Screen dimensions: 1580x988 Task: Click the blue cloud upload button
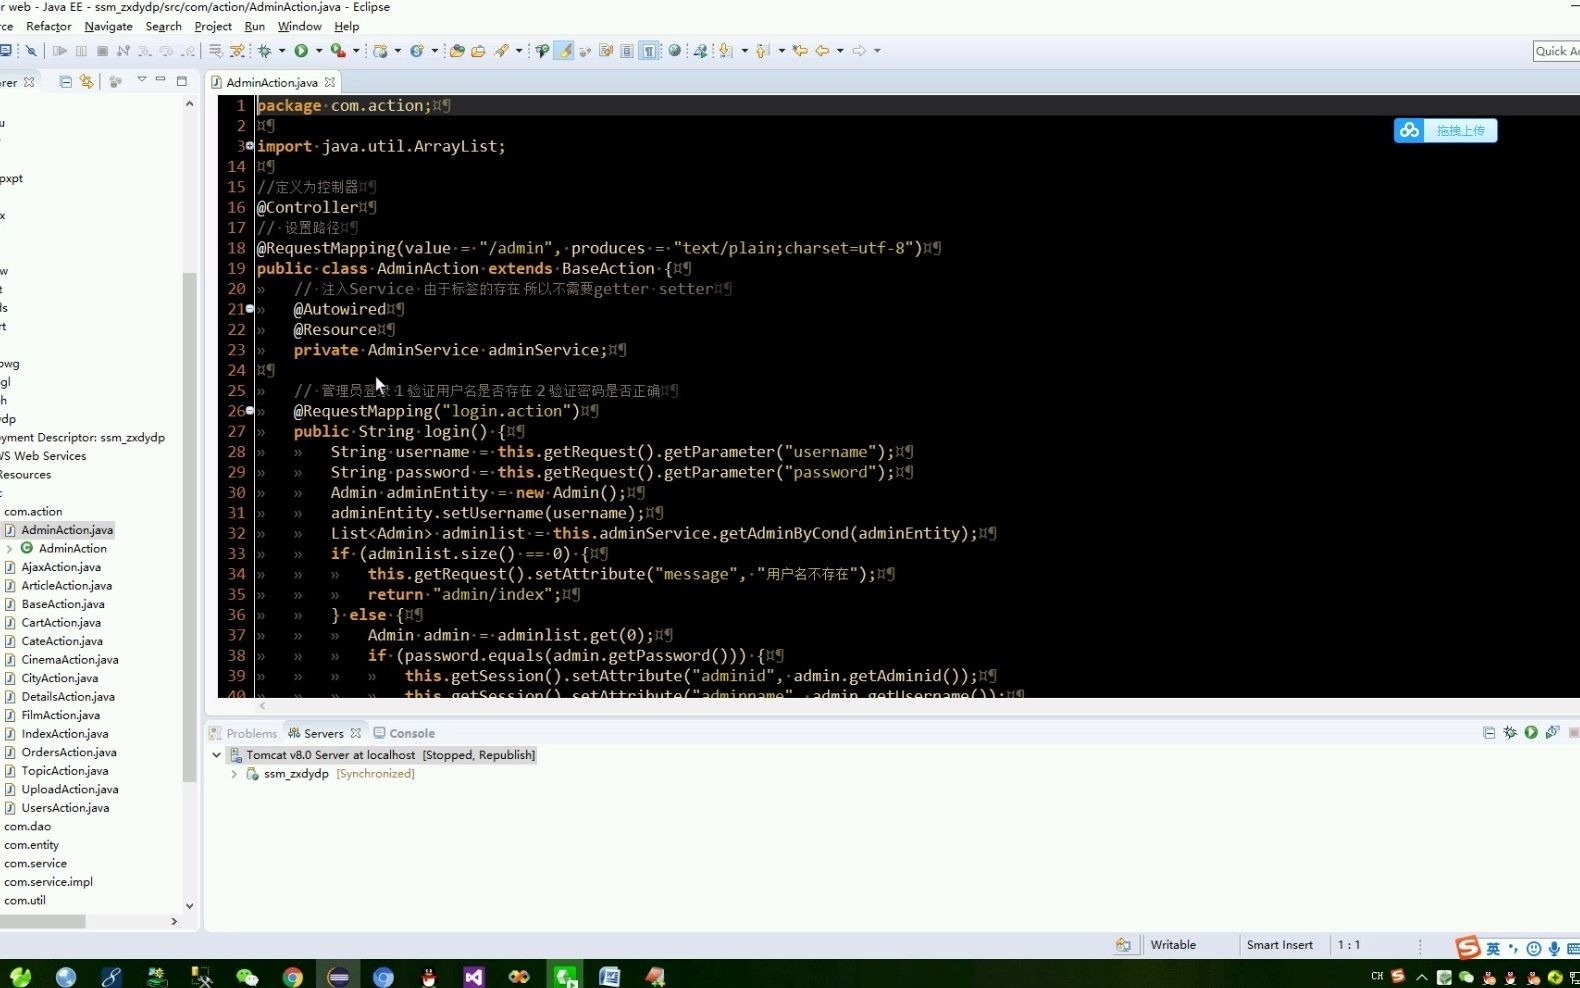coord(1445,130)
